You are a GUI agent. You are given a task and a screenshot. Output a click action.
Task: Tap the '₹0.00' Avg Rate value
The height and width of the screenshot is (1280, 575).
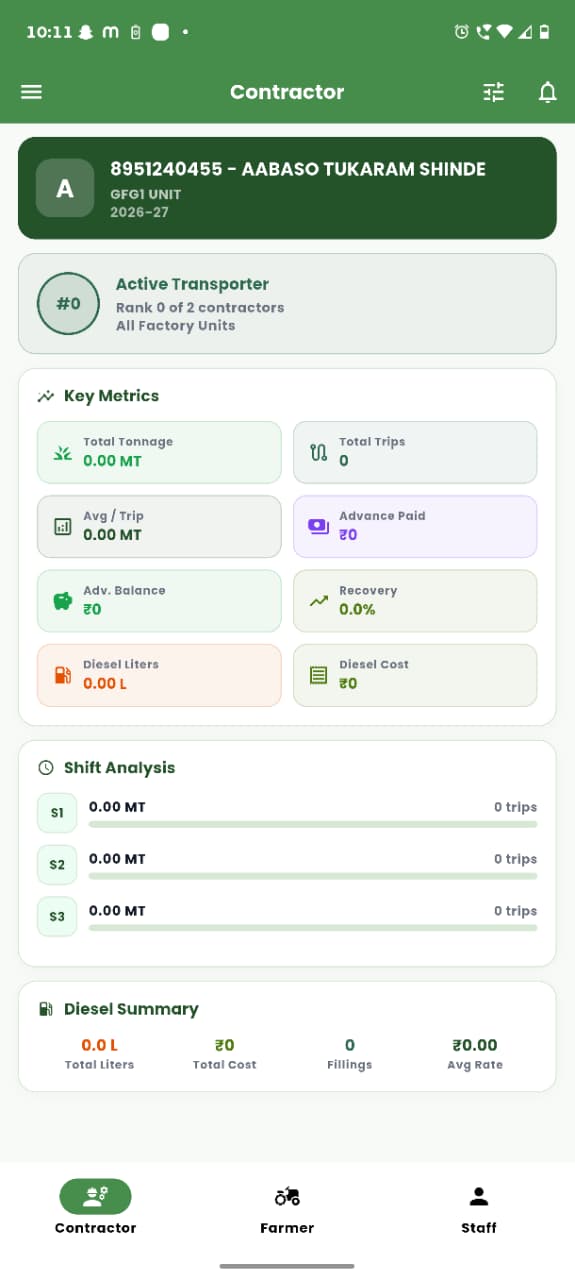click(474, 1045)
